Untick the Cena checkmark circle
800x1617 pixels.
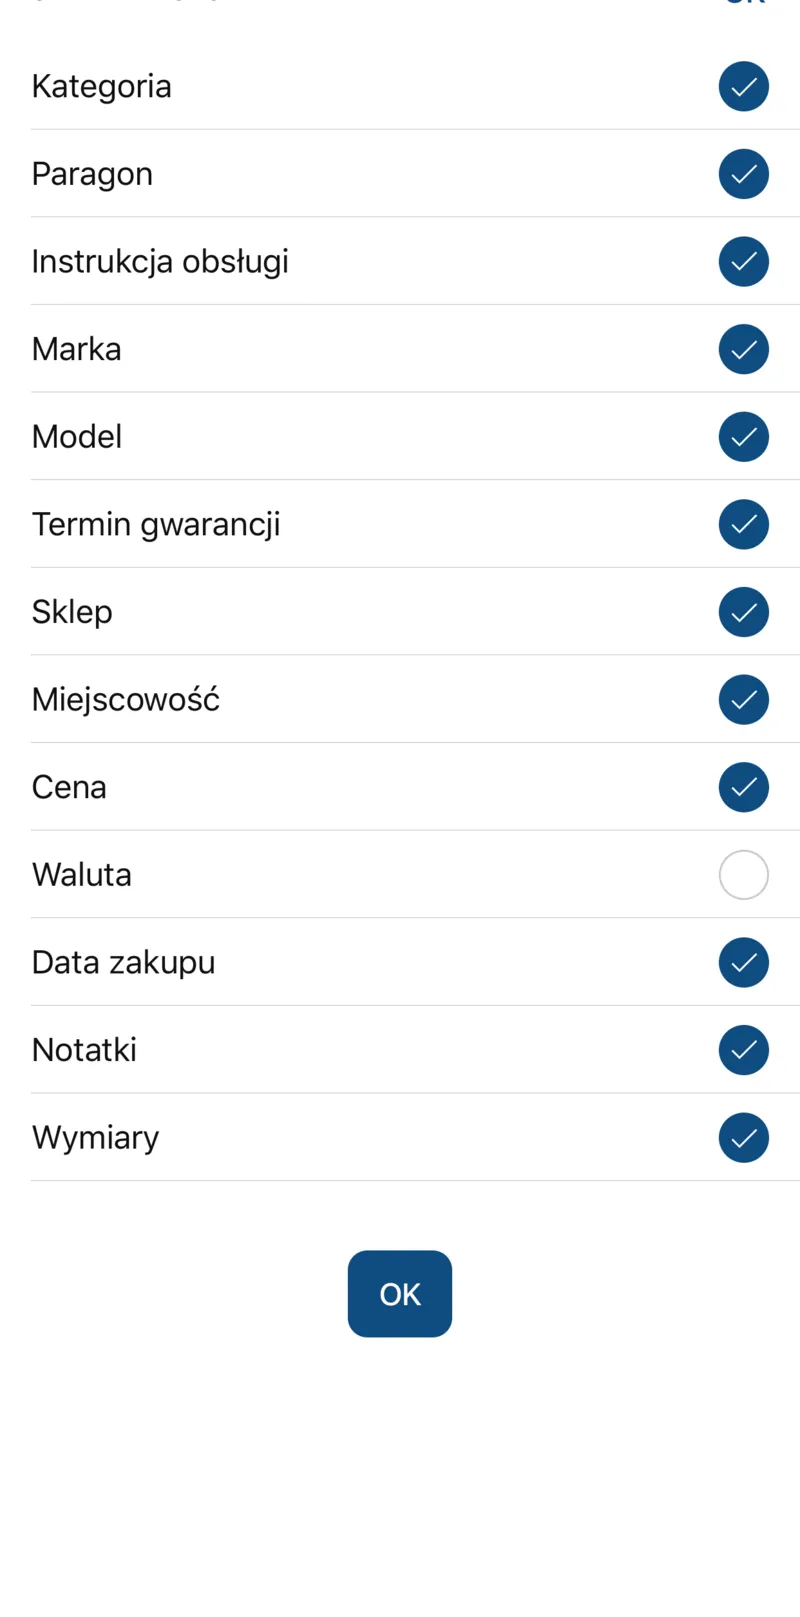click(743, 787)
